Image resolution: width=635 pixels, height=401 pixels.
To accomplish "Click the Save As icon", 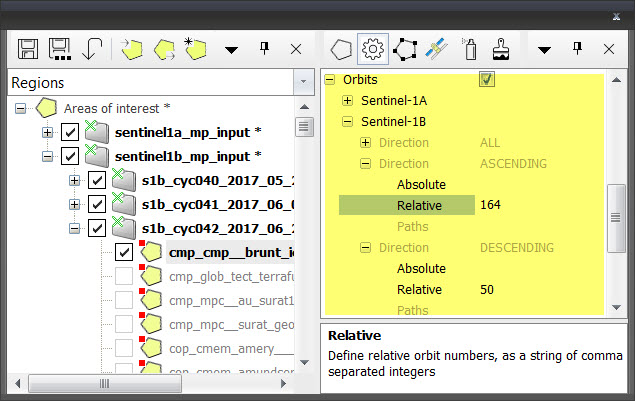I will point(59,48).
